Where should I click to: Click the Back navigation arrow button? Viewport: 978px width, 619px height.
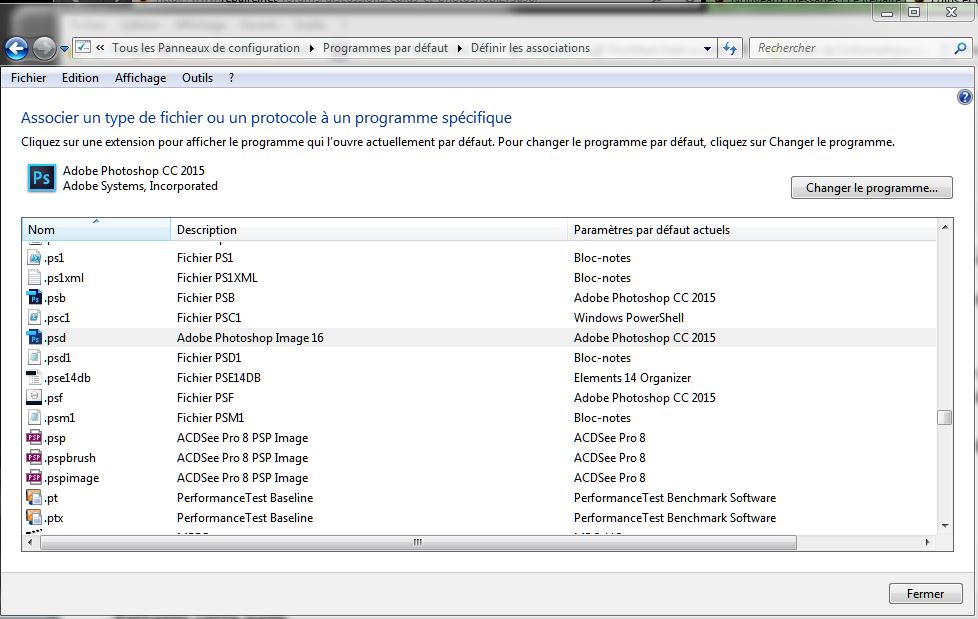pyautogui.click(x=17, y=49)
